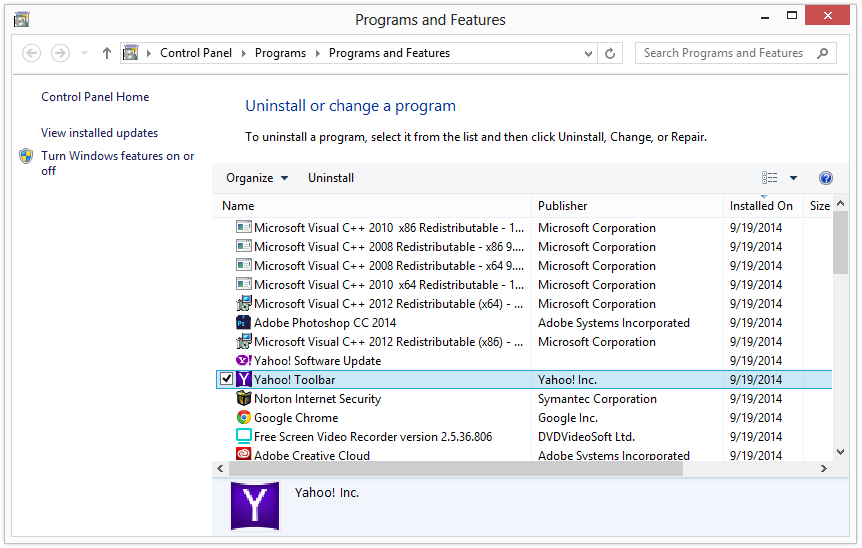
Task: Select Google Chrome program name
Action: 296,418
